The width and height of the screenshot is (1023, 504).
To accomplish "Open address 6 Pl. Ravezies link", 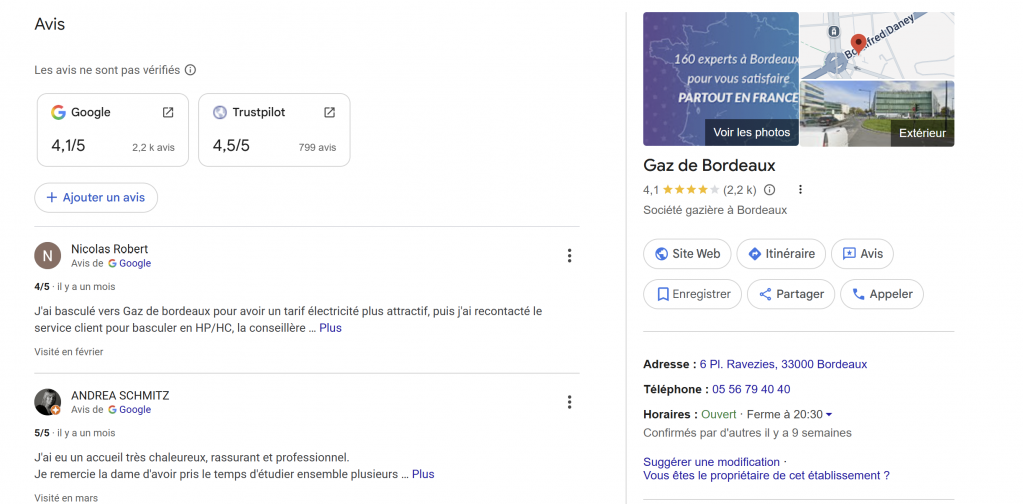I will [784, 364].
